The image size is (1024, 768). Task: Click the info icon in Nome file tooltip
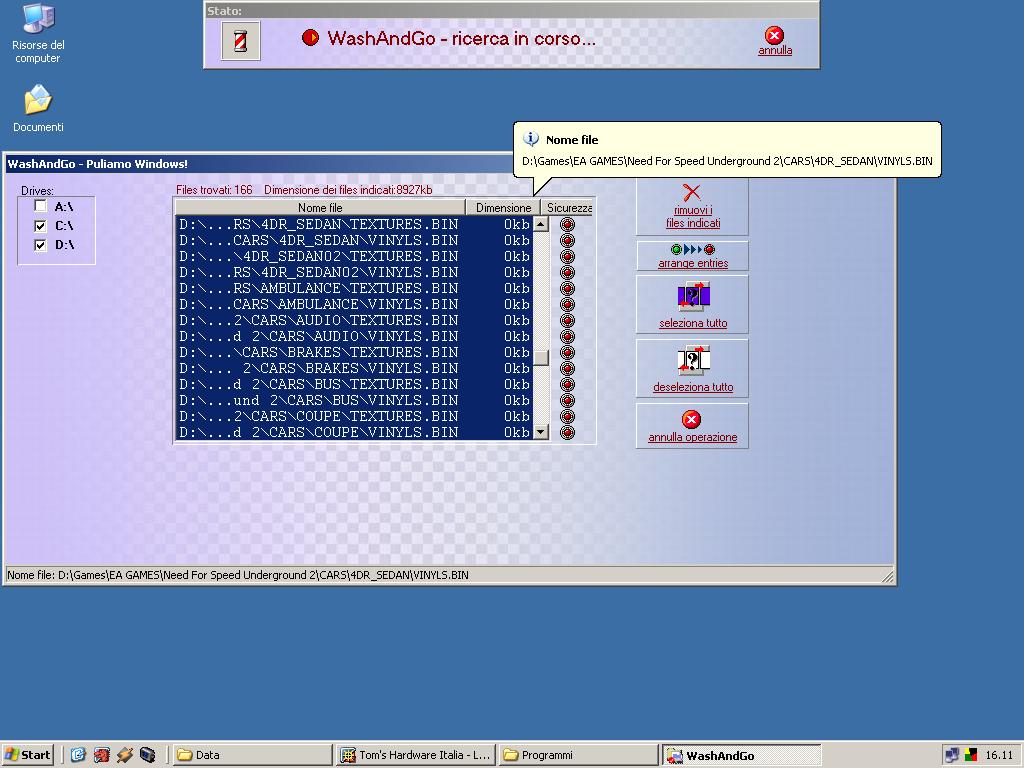point(531,139)
